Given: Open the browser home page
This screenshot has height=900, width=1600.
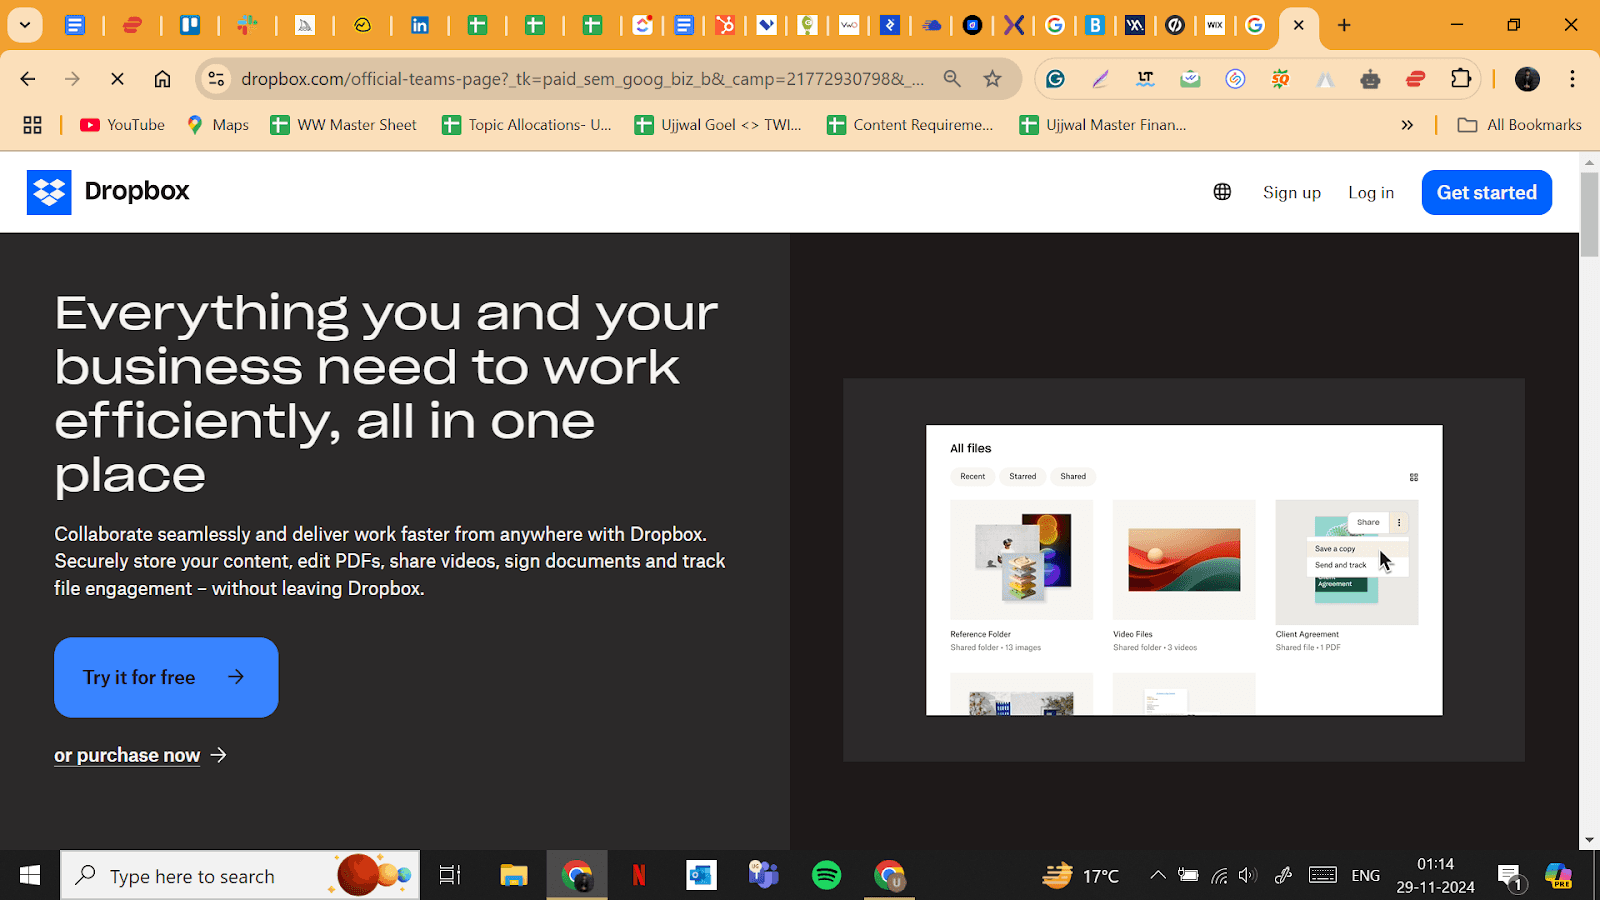Looking at the screenshot, I should (x=162, y=79).
